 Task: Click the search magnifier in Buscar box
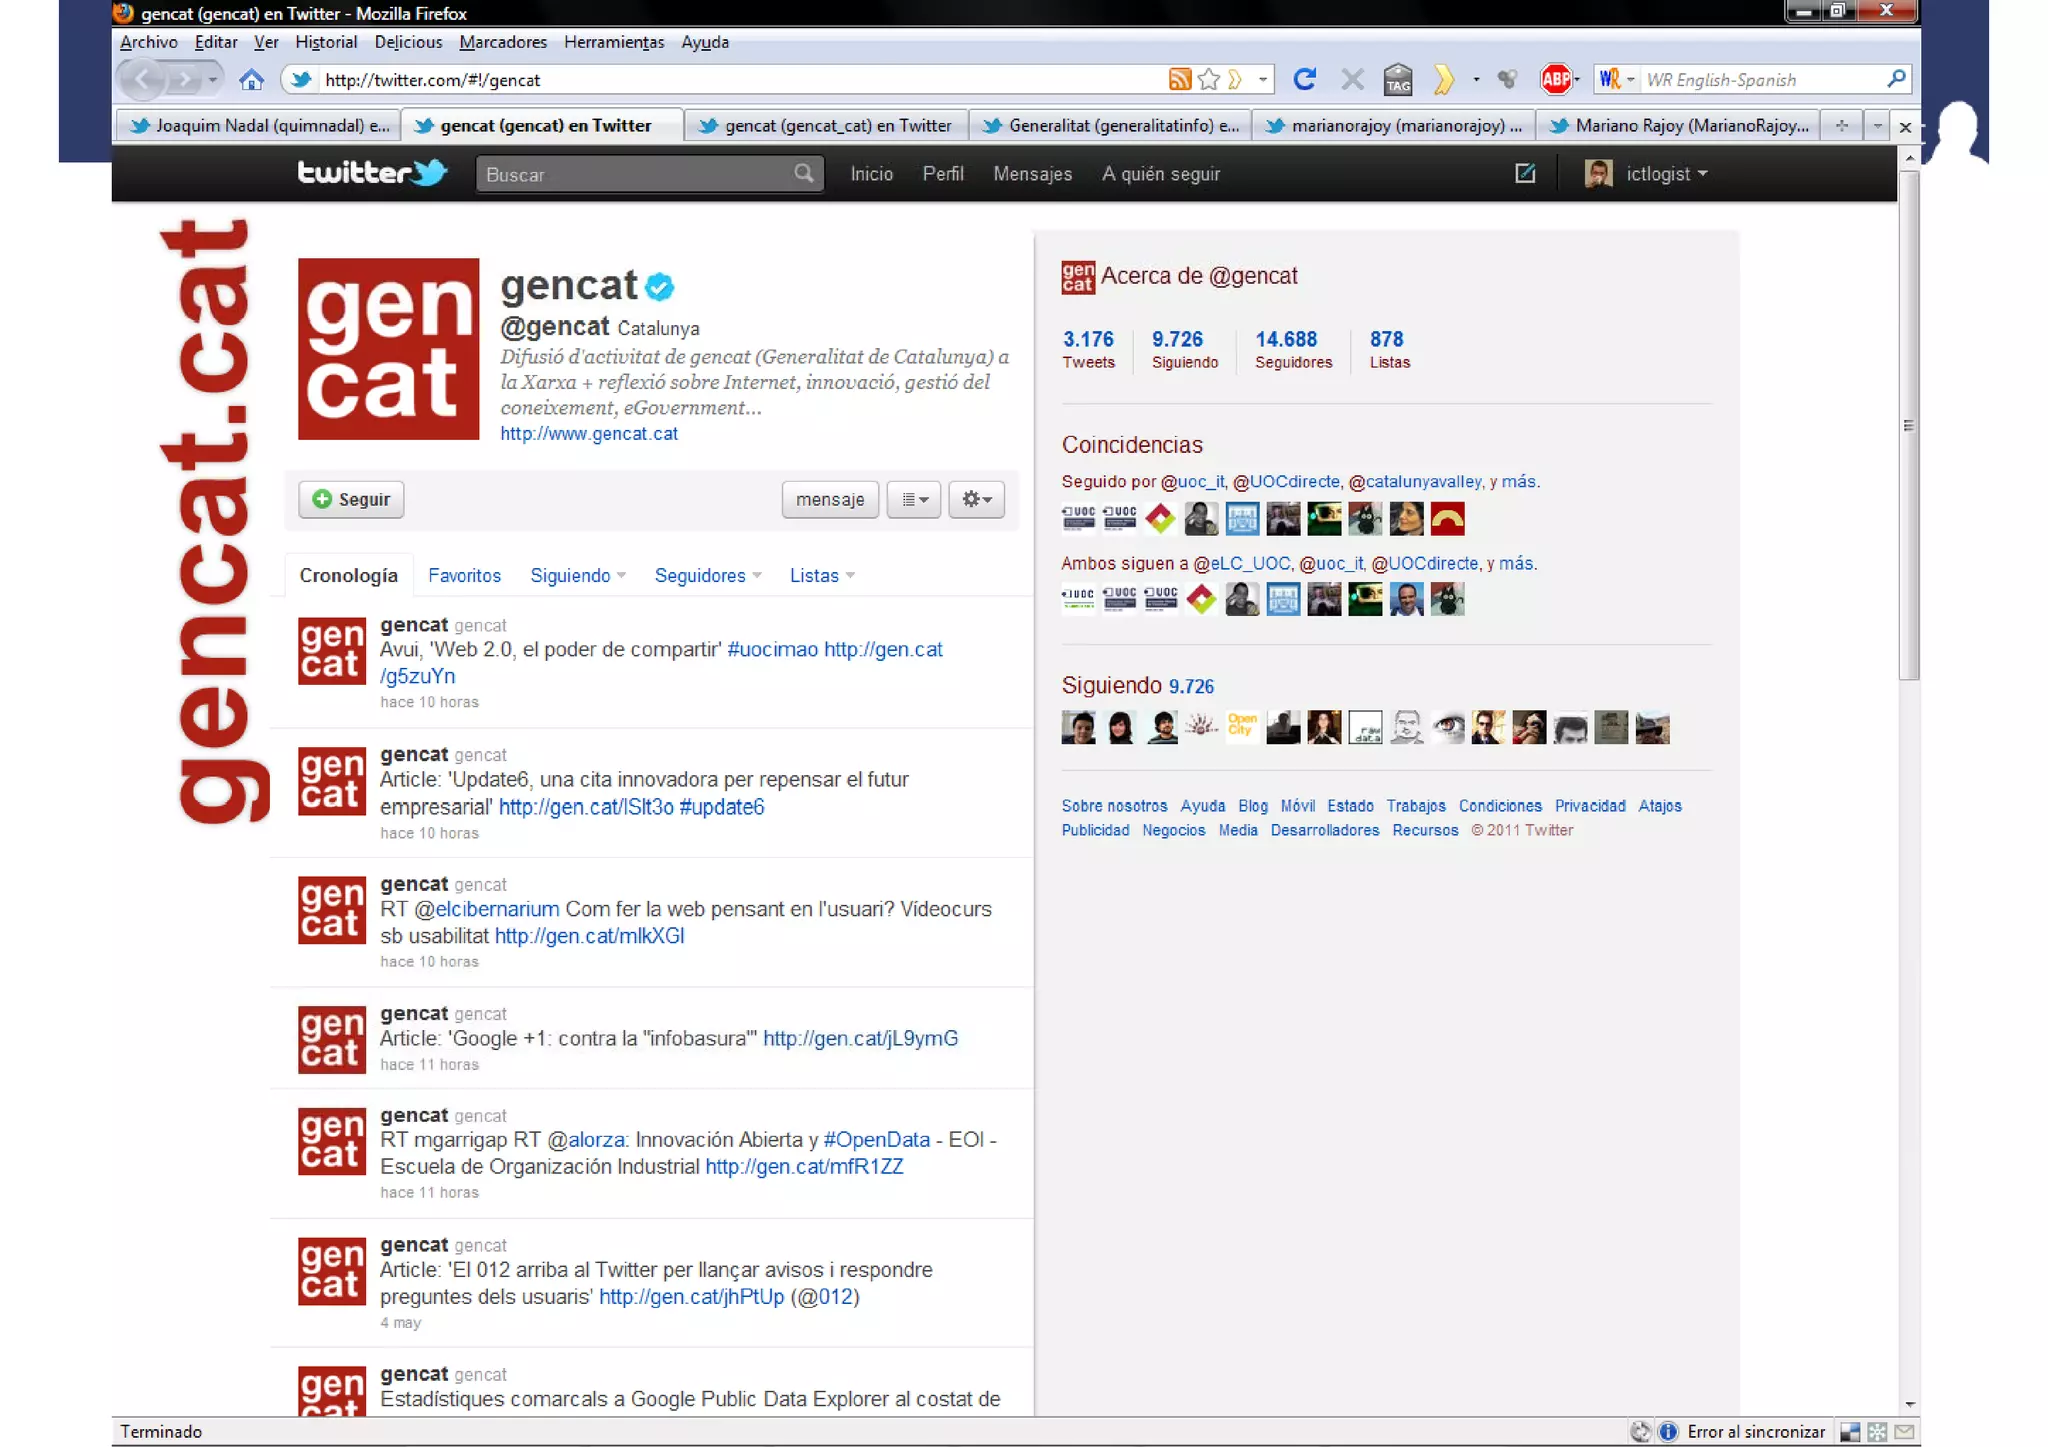point(804,174)
